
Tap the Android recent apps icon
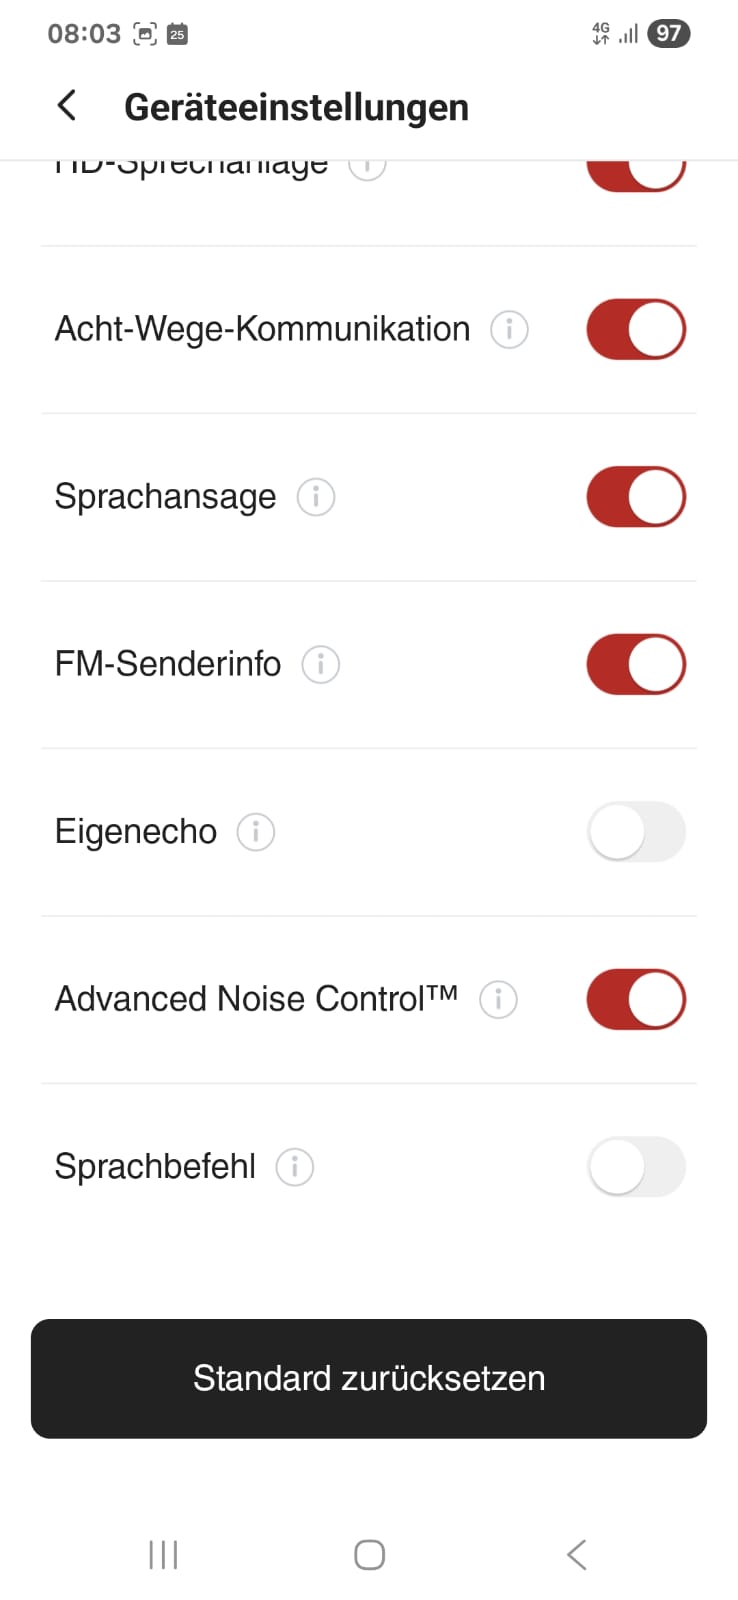coord(163,1555)
